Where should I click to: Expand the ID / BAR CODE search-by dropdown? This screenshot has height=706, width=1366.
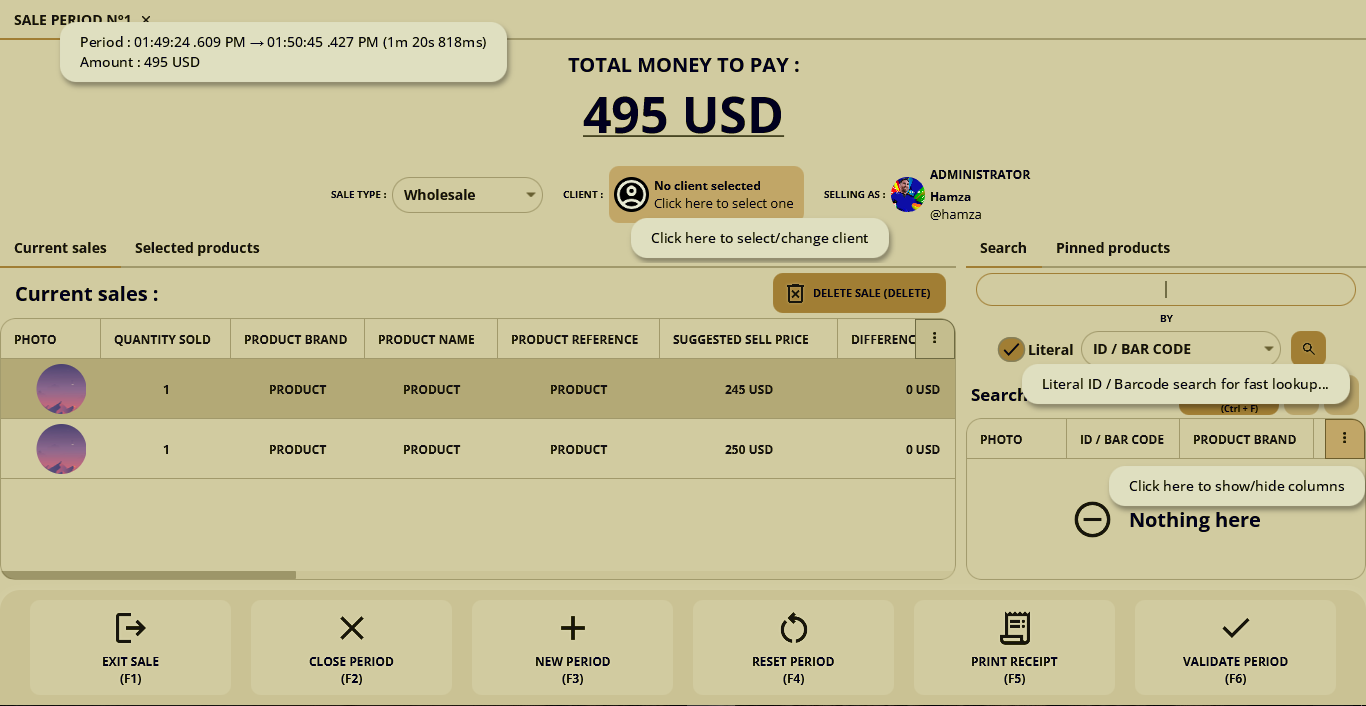pos(1180,349)
